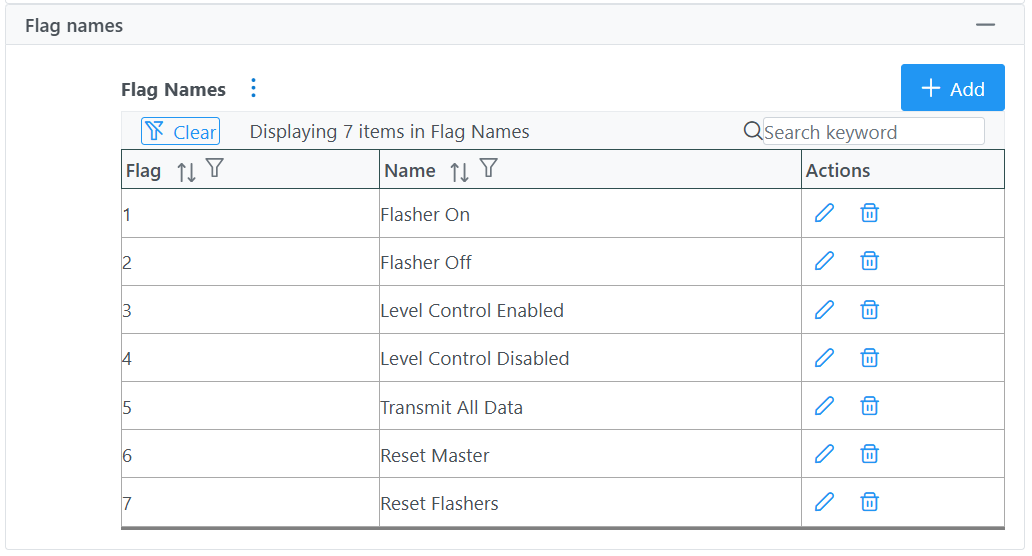The width and height of the screenshot is (1032, 556).
Task: Click the search magnifier icon
Action: [x=752, y=131]
